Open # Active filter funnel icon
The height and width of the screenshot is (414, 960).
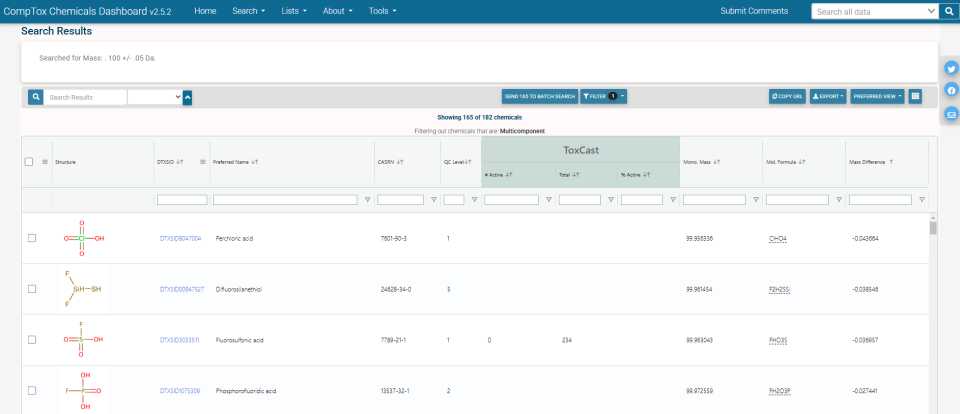coord(549,200)
